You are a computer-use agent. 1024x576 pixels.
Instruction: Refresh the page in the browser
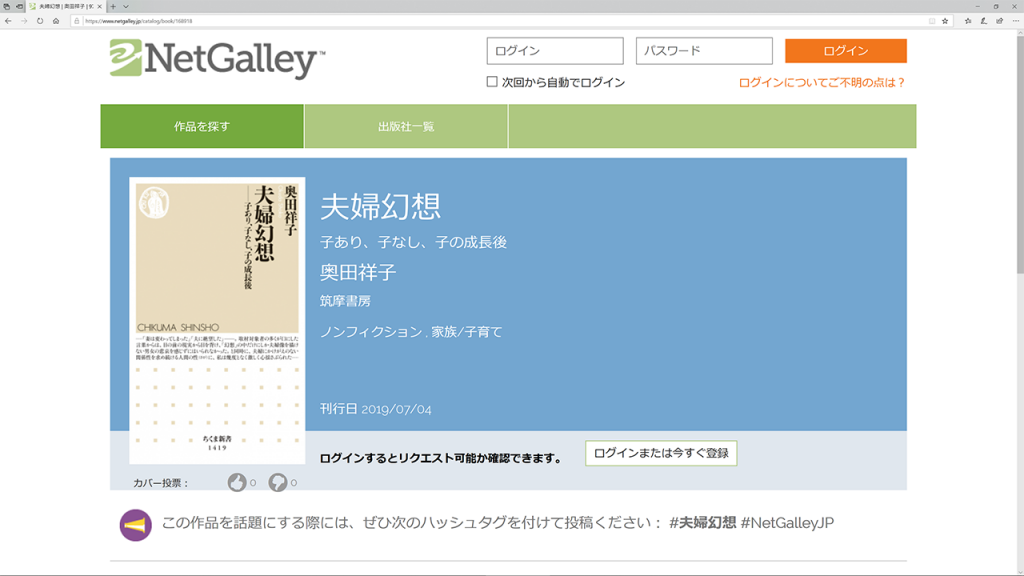pyautogui.click(x=40, y=20)
